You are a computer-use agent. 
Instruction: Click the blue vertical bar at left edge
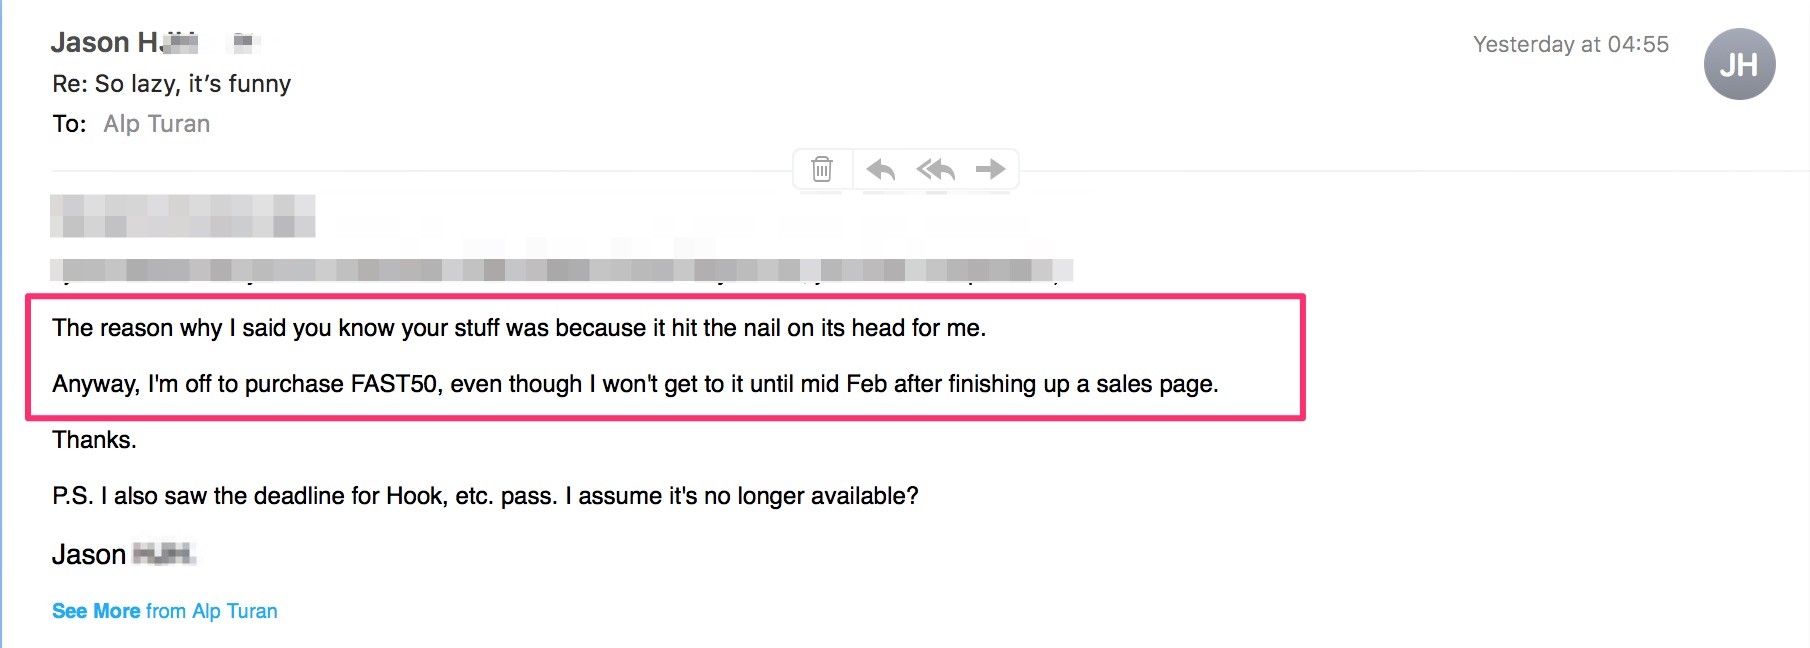(x=2, y=324)
